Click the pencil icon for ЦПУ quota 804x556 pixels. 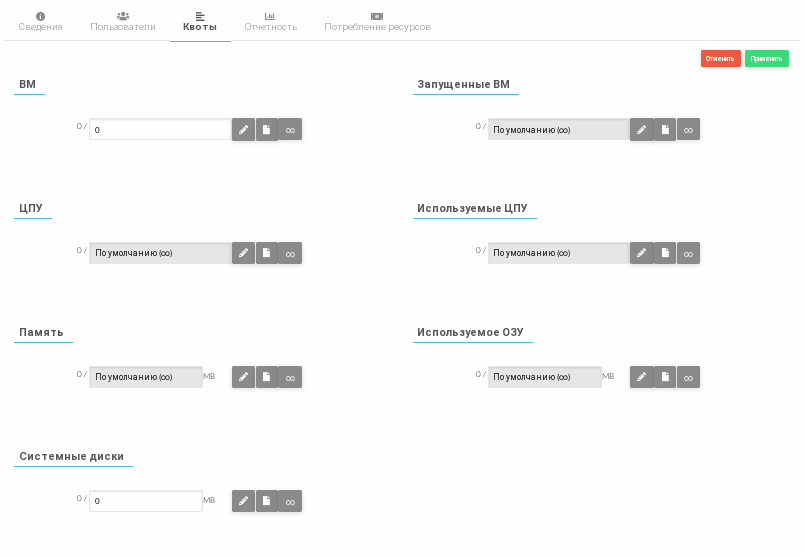[x=243, y=253]
